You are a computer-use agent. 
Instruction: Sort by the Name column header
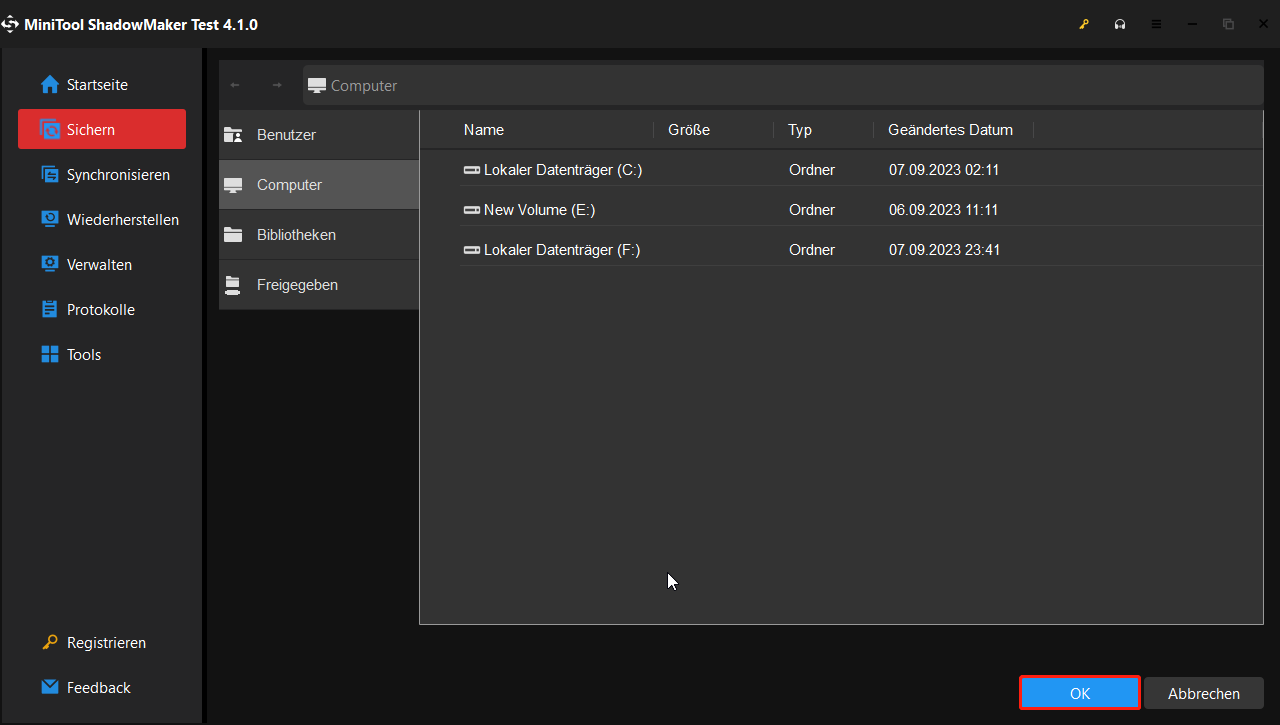pyautogui.click(x=483, y=129)
